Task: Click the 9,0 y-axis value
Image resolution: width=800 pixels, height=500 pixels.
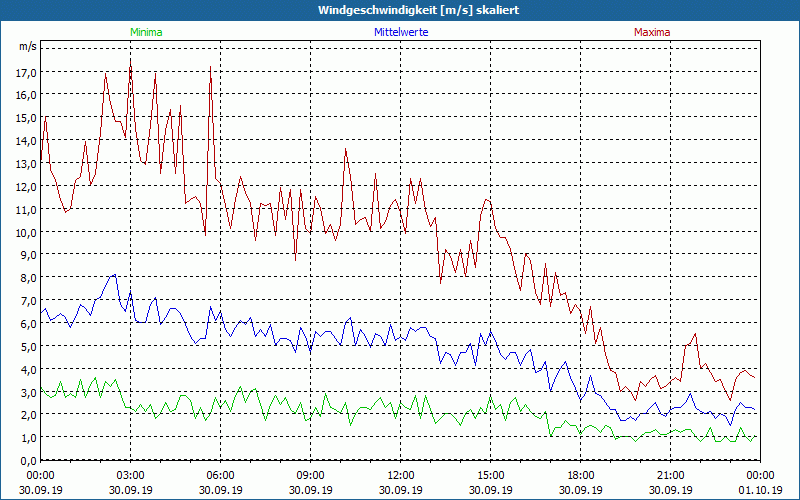Action: 29,256
